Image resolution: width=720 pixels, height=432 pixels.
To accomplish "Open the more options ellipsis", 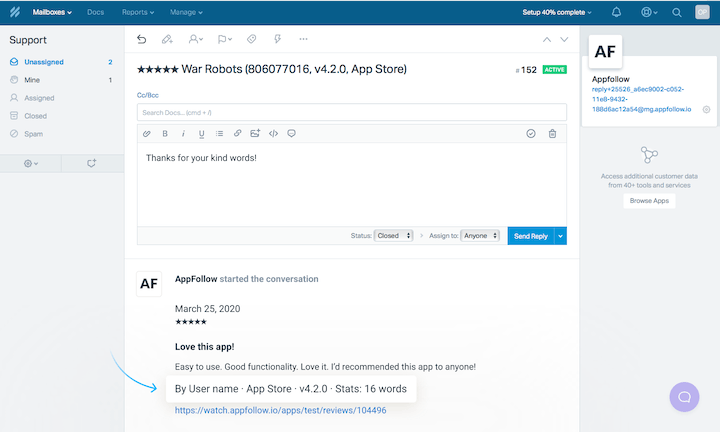I will click(303, 39).
